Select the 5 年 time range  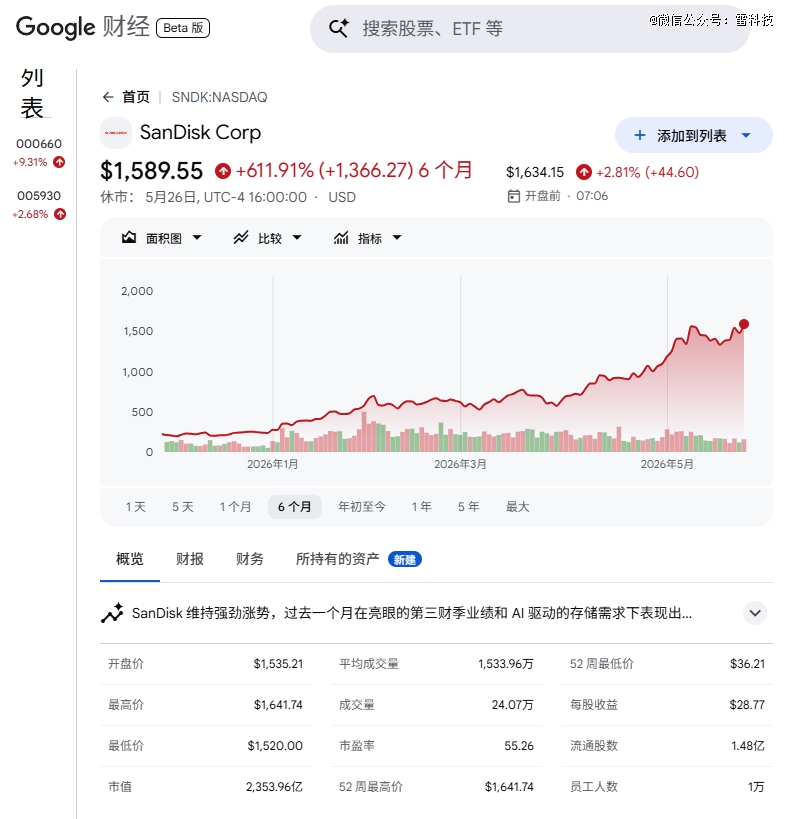point(469,507)
